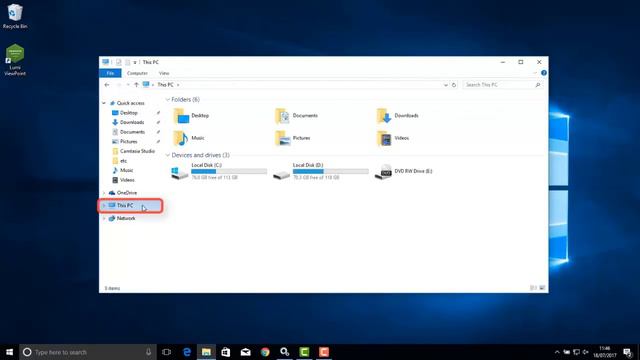
Task: Open File Explorer taskbar icon
Action: click(206, 352)
